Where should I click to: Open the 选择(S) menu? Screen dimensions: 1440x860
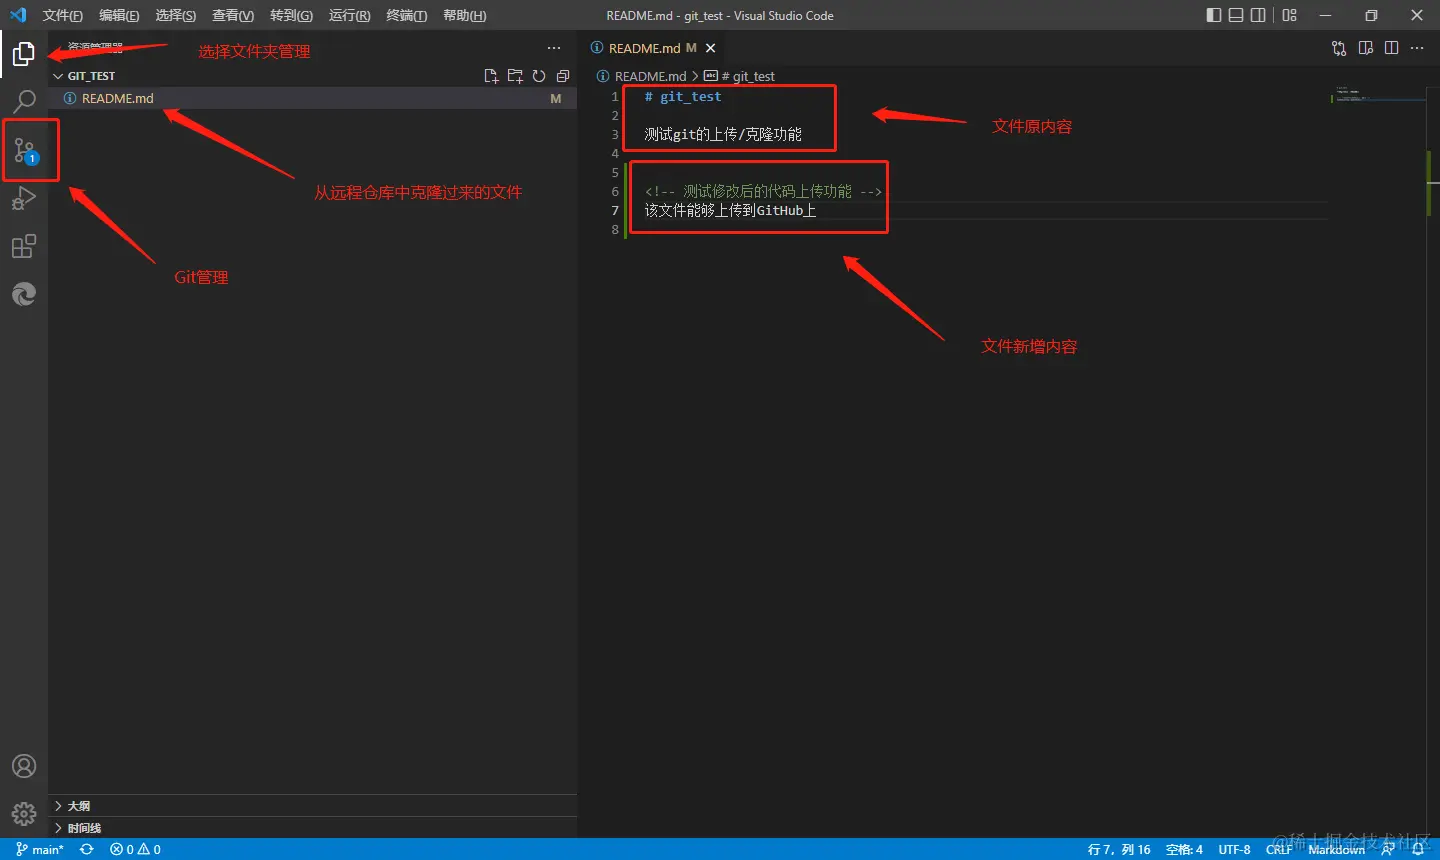click(176, 15)
